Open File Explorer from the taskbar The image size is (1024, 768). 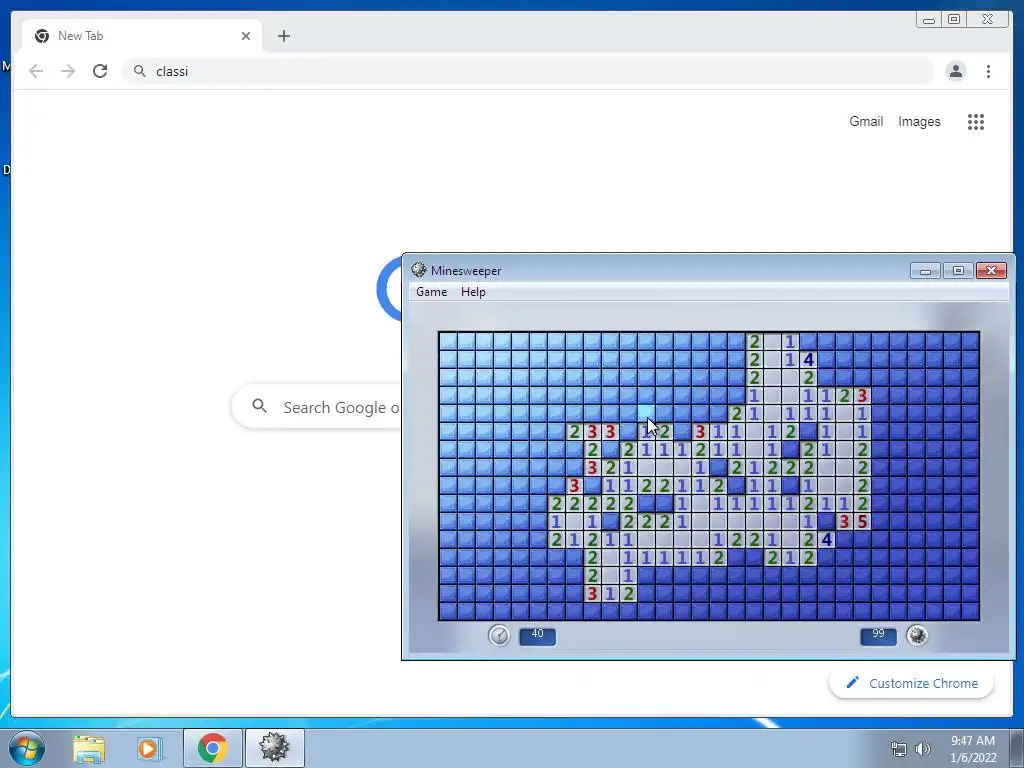(89, 748)
